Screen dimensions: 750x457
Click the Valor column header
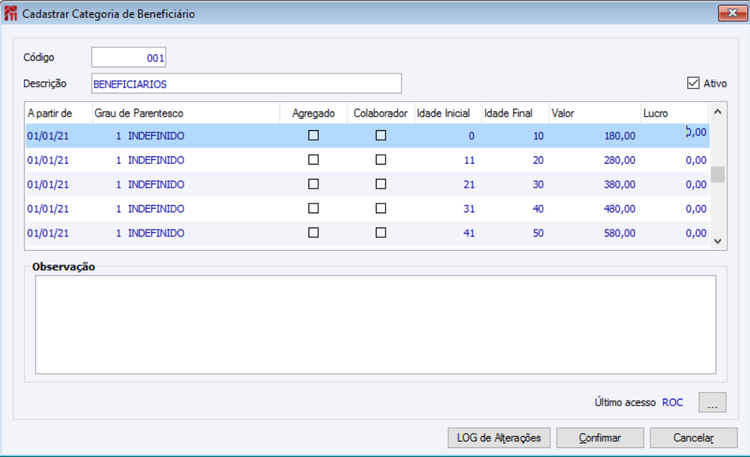coord(593,114)
